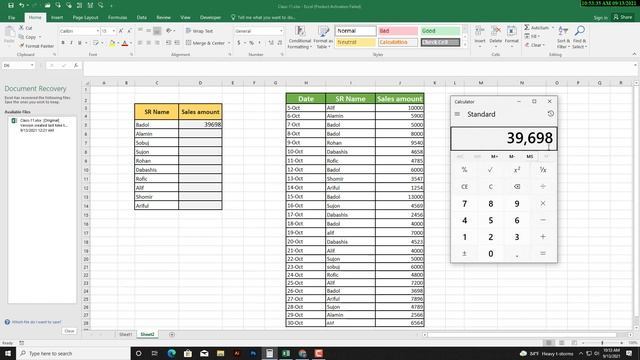The image size is (640, 360).
Task: Switch to the Sheet1 worksheet tab
Action: tap(125, 334)
